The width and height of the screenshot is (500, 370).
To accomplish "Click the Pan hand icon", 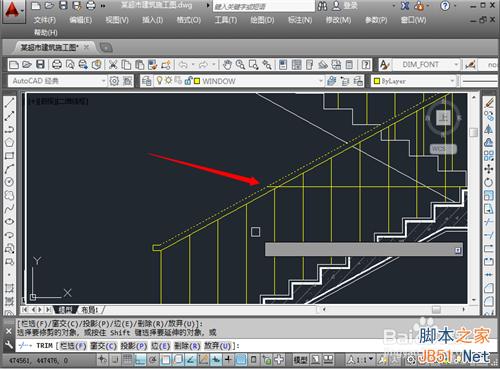I will (x=227, y=65).
